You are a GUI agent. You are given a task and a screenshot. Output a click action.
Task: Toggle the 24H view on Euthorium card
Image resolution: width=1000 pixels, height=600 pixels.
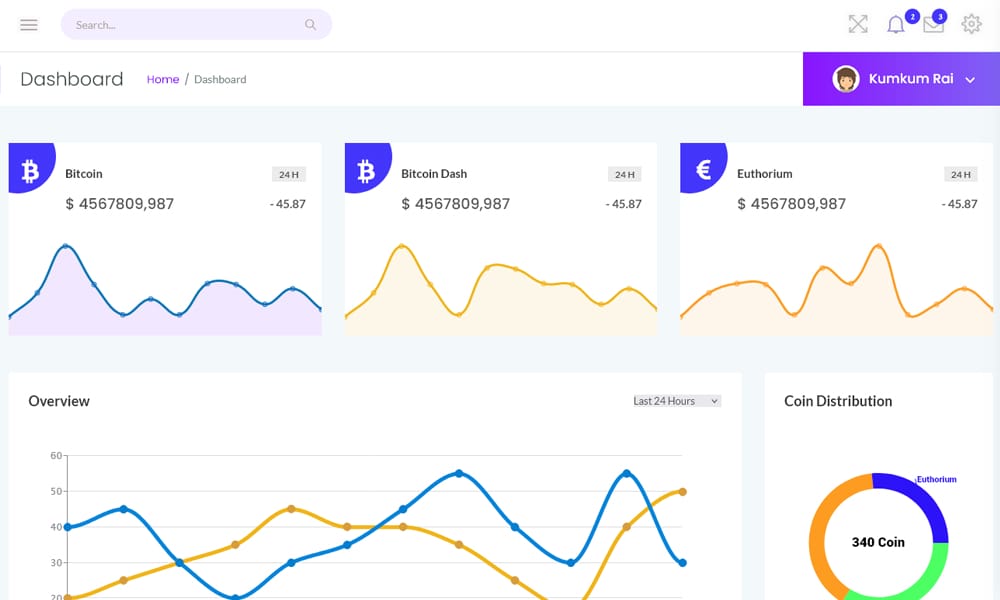960,173
